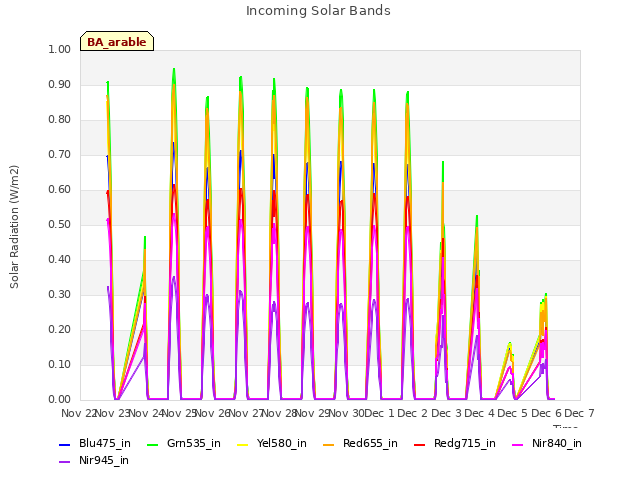Click the Blu475_in legend label
The height and width of the screenshot is (480, 640).
click(x=104, y=443)
